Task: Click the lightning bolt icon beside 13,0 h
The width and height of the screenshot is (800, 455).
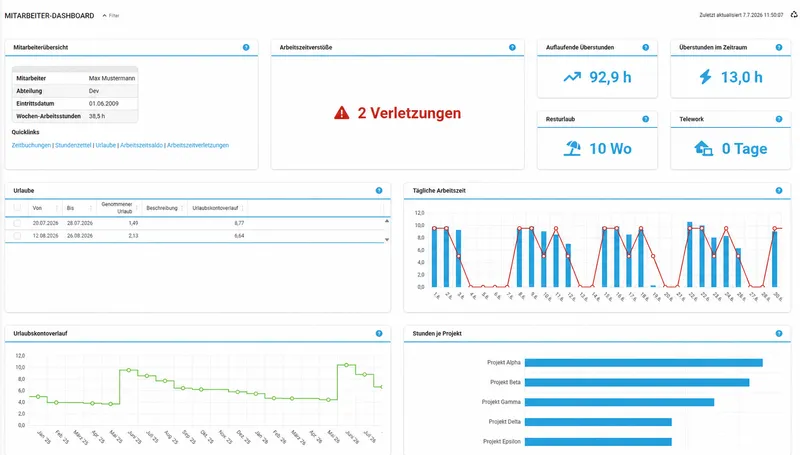Action: pyautogui.click(x=705, y=77)
